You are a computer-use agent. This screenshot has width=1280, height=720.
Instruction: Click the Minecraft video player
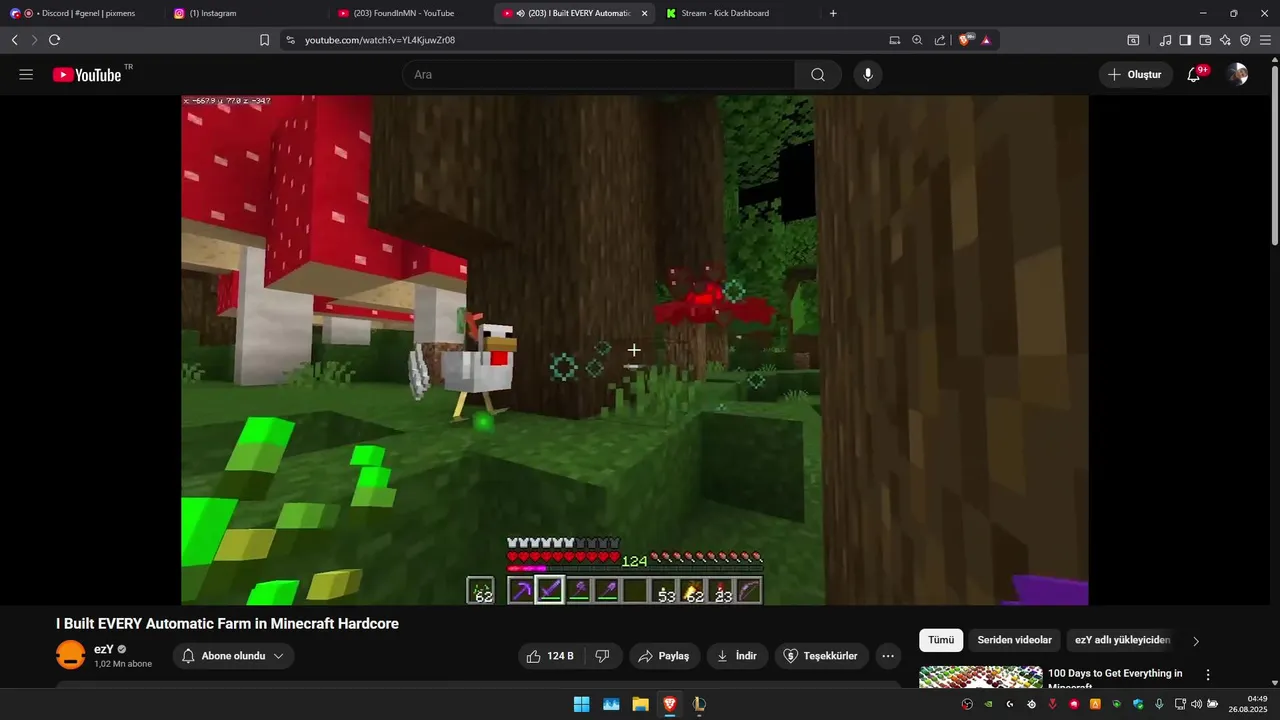pyautogui.click(x=634, y=350)
